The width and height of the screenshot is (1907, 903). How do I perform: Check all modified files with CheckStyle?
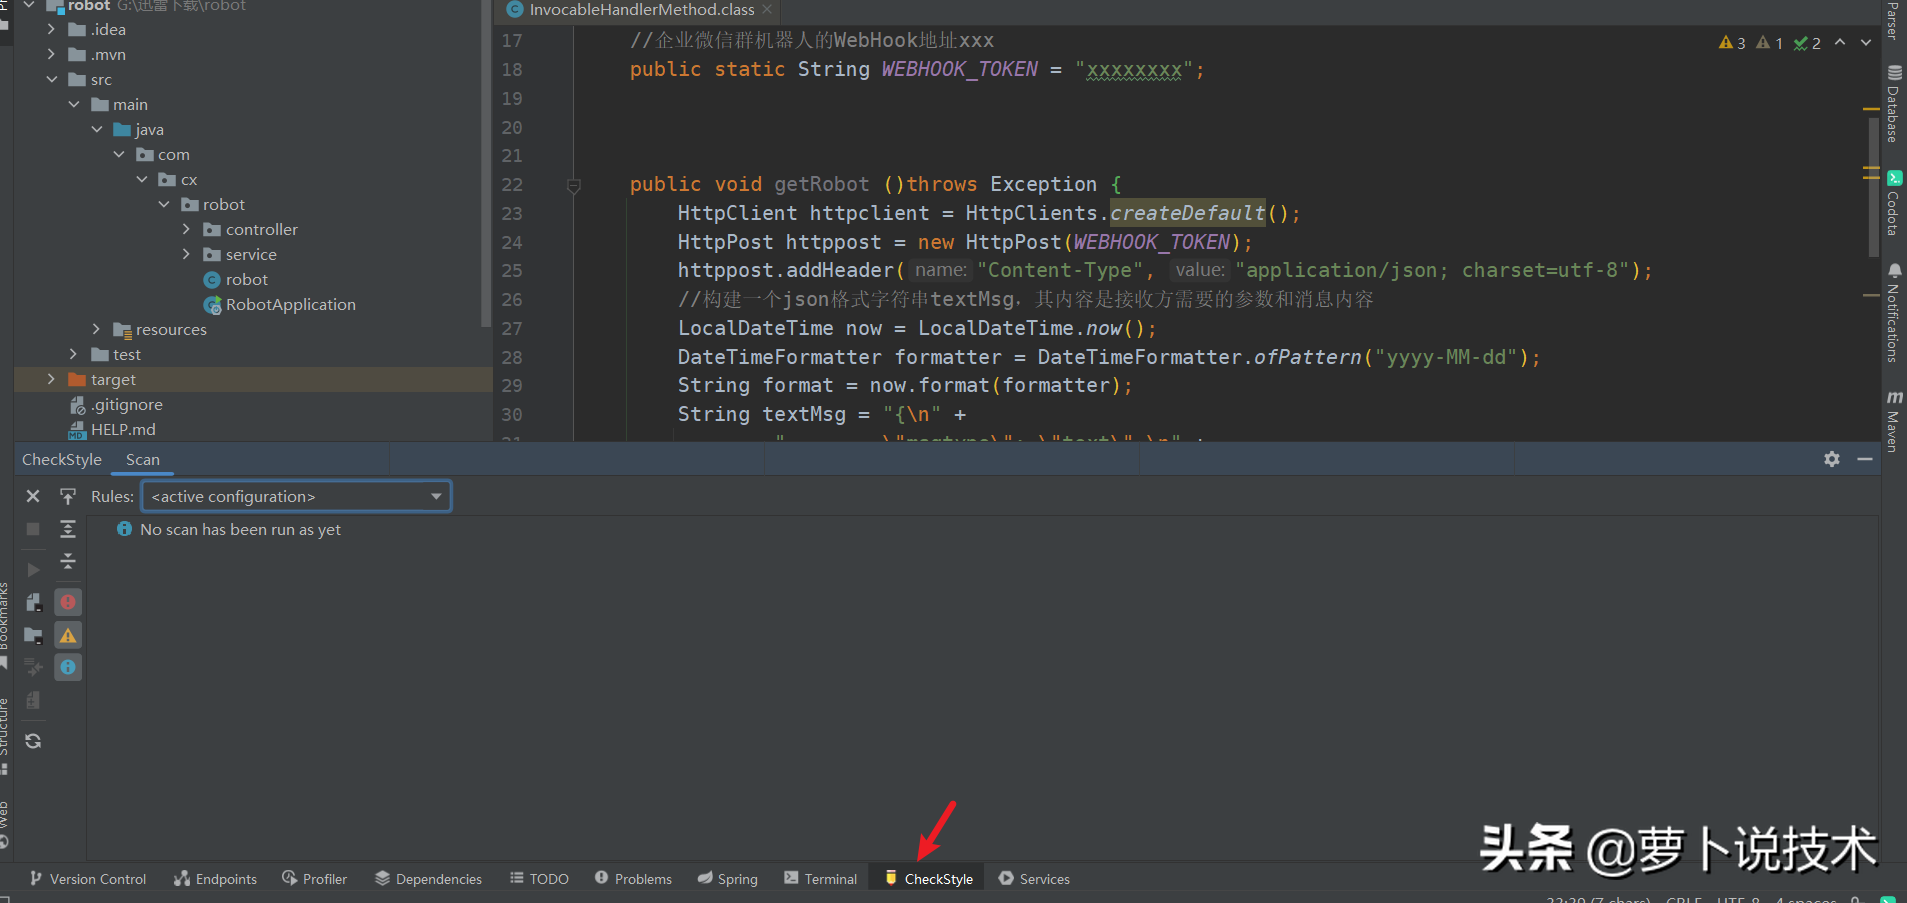click(x=33, y=667)
